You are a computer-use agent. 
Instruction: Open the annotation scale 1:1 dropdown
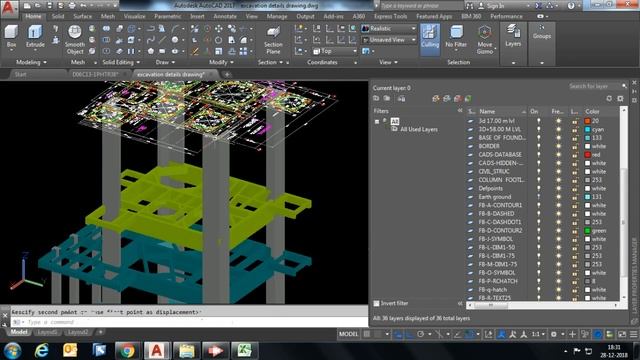point(538,334)
